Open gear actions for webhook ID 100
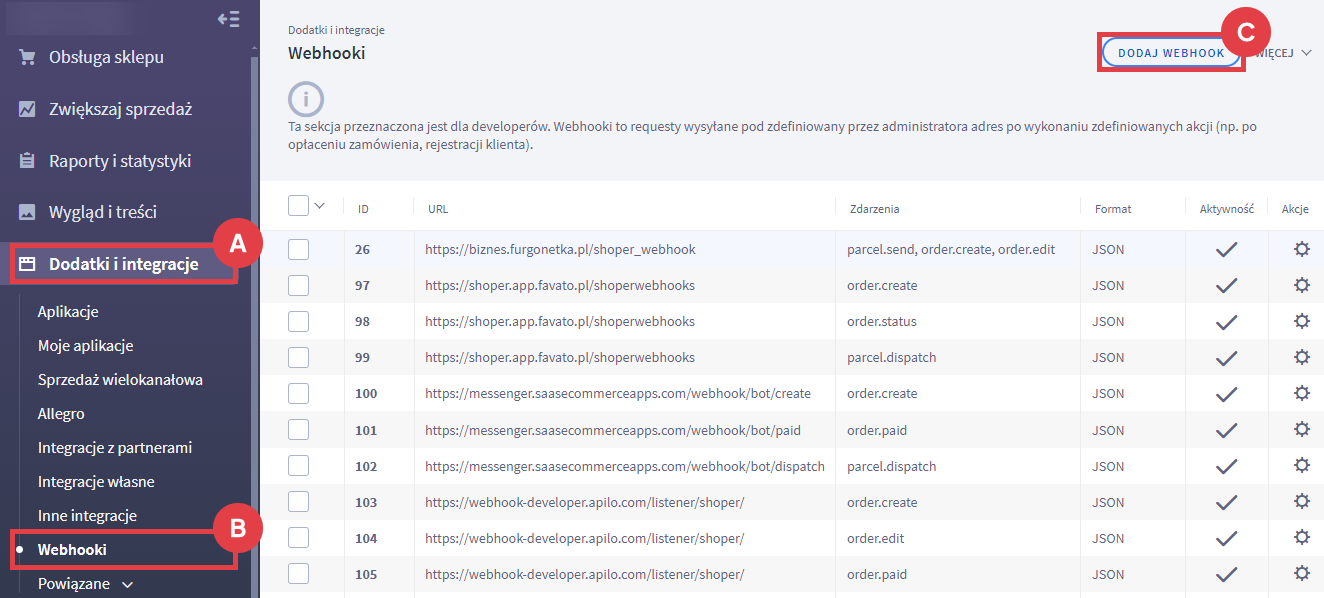This screenshot has height=598, width=1324. [1301, 393]
